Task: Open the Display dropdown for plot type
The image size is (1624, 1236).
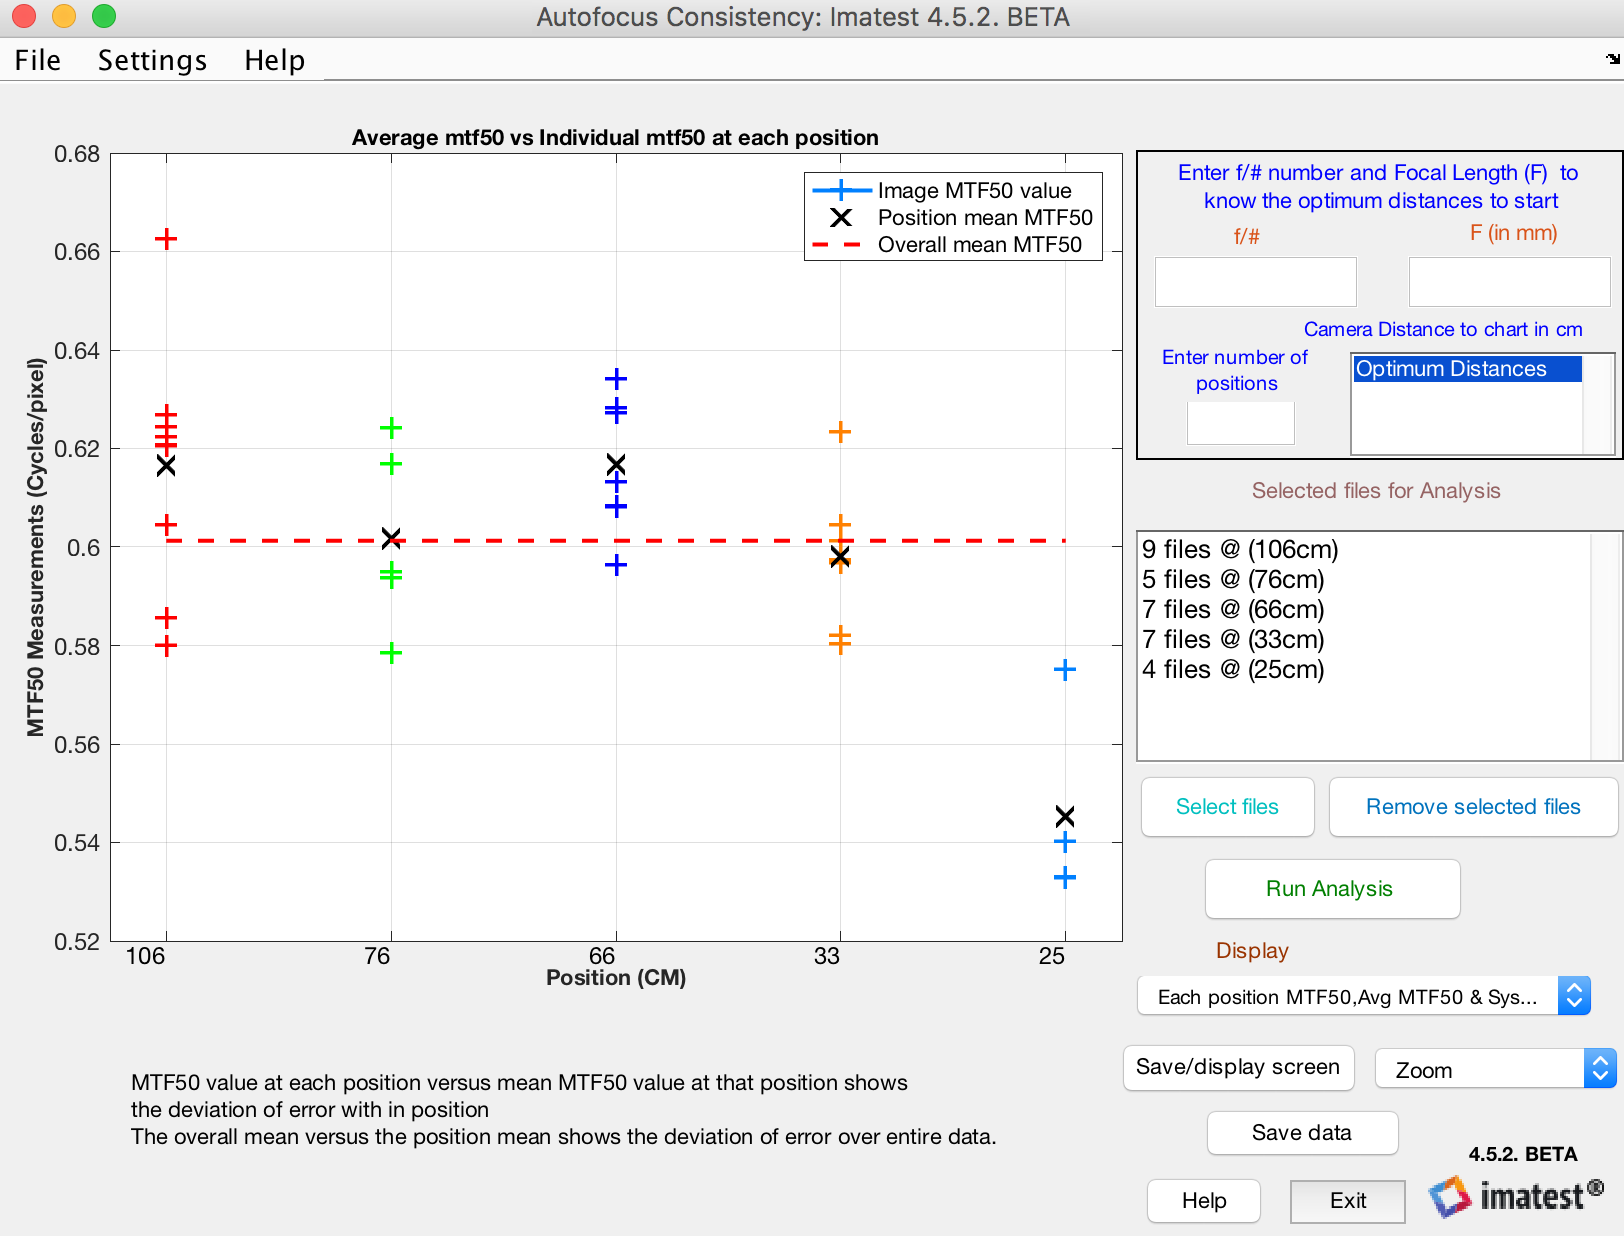Action: click(1363, 996)
